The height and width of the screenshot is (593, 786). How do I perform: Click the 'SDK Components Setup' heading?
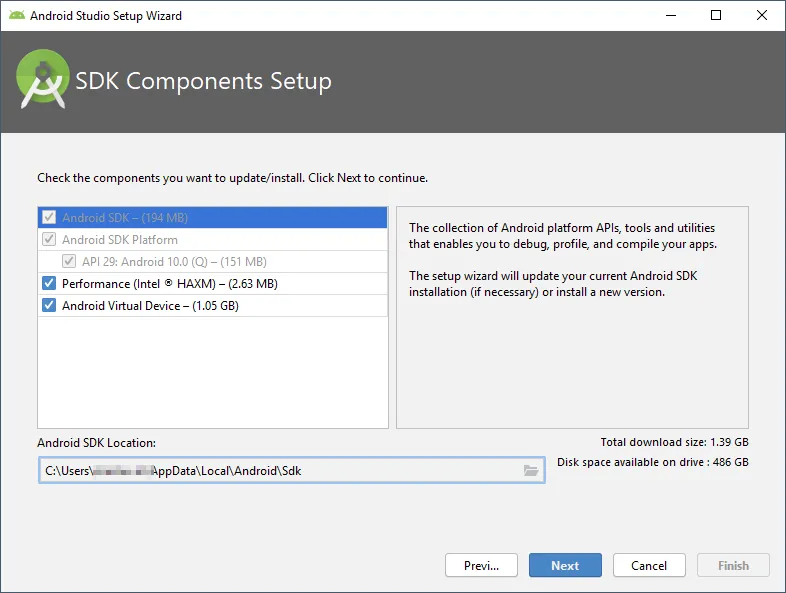204,81
